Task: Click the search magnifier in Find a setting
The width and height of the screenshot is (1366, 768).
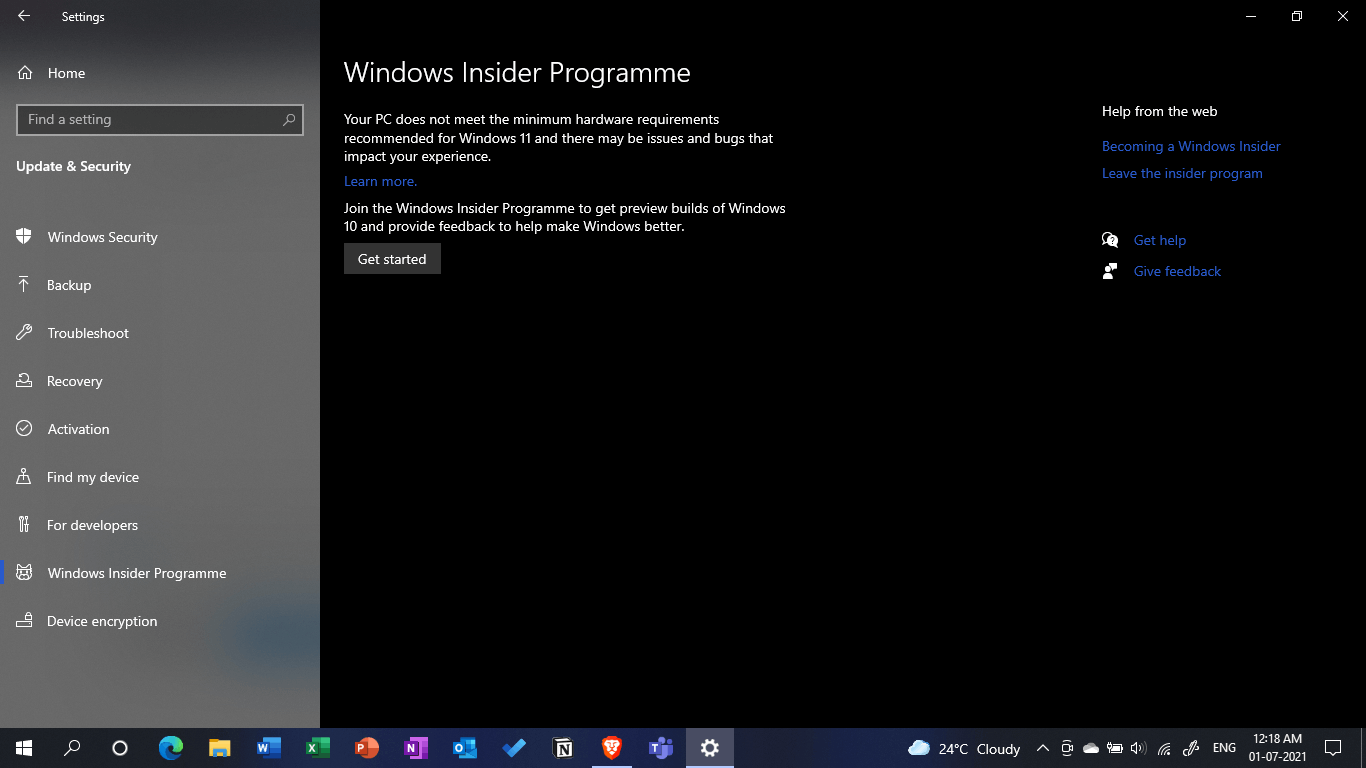Action: click(289, 119)
